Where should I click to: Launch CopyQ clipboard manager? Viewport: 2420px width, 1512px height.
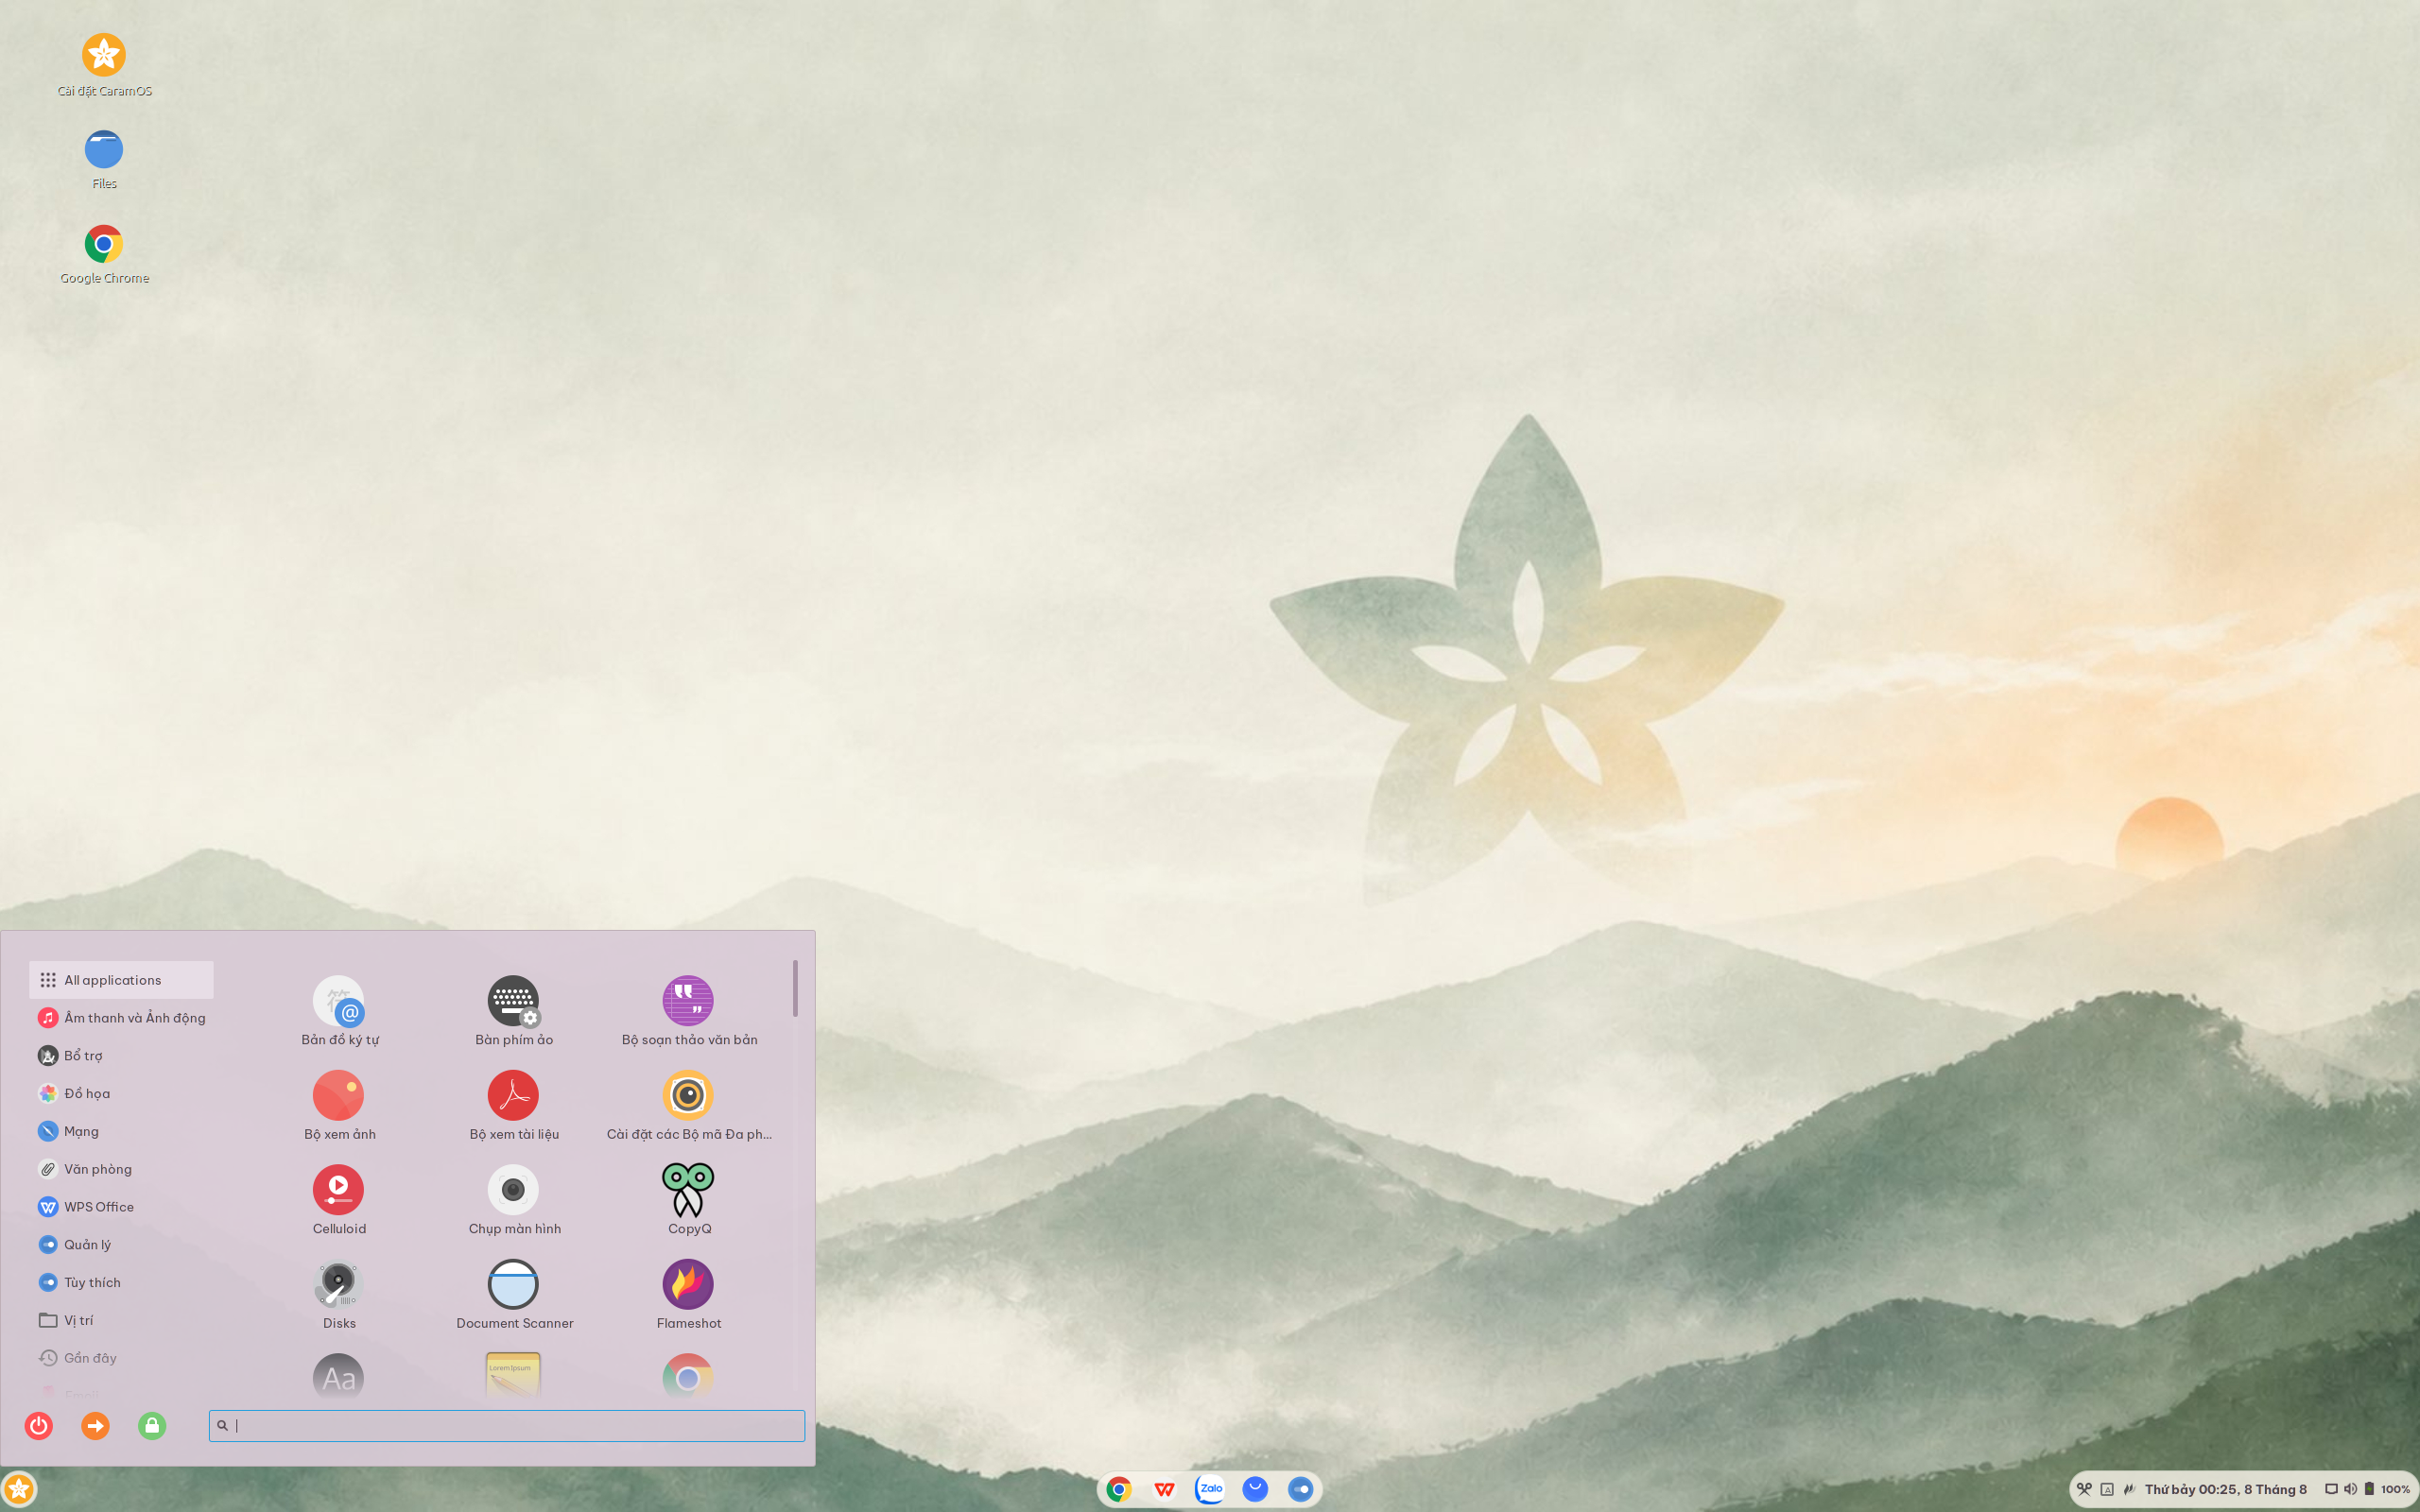tap(689, 1199)
